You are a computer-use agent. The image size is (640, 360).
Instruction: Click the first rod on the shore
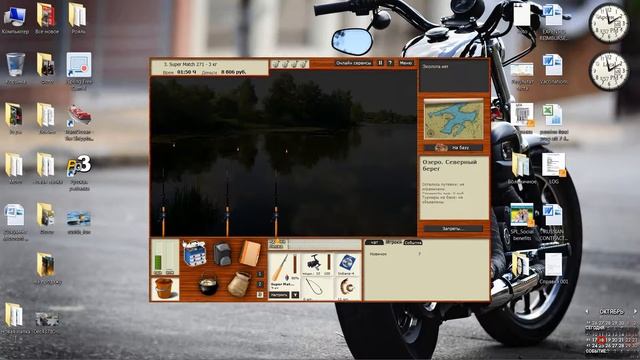163,208
